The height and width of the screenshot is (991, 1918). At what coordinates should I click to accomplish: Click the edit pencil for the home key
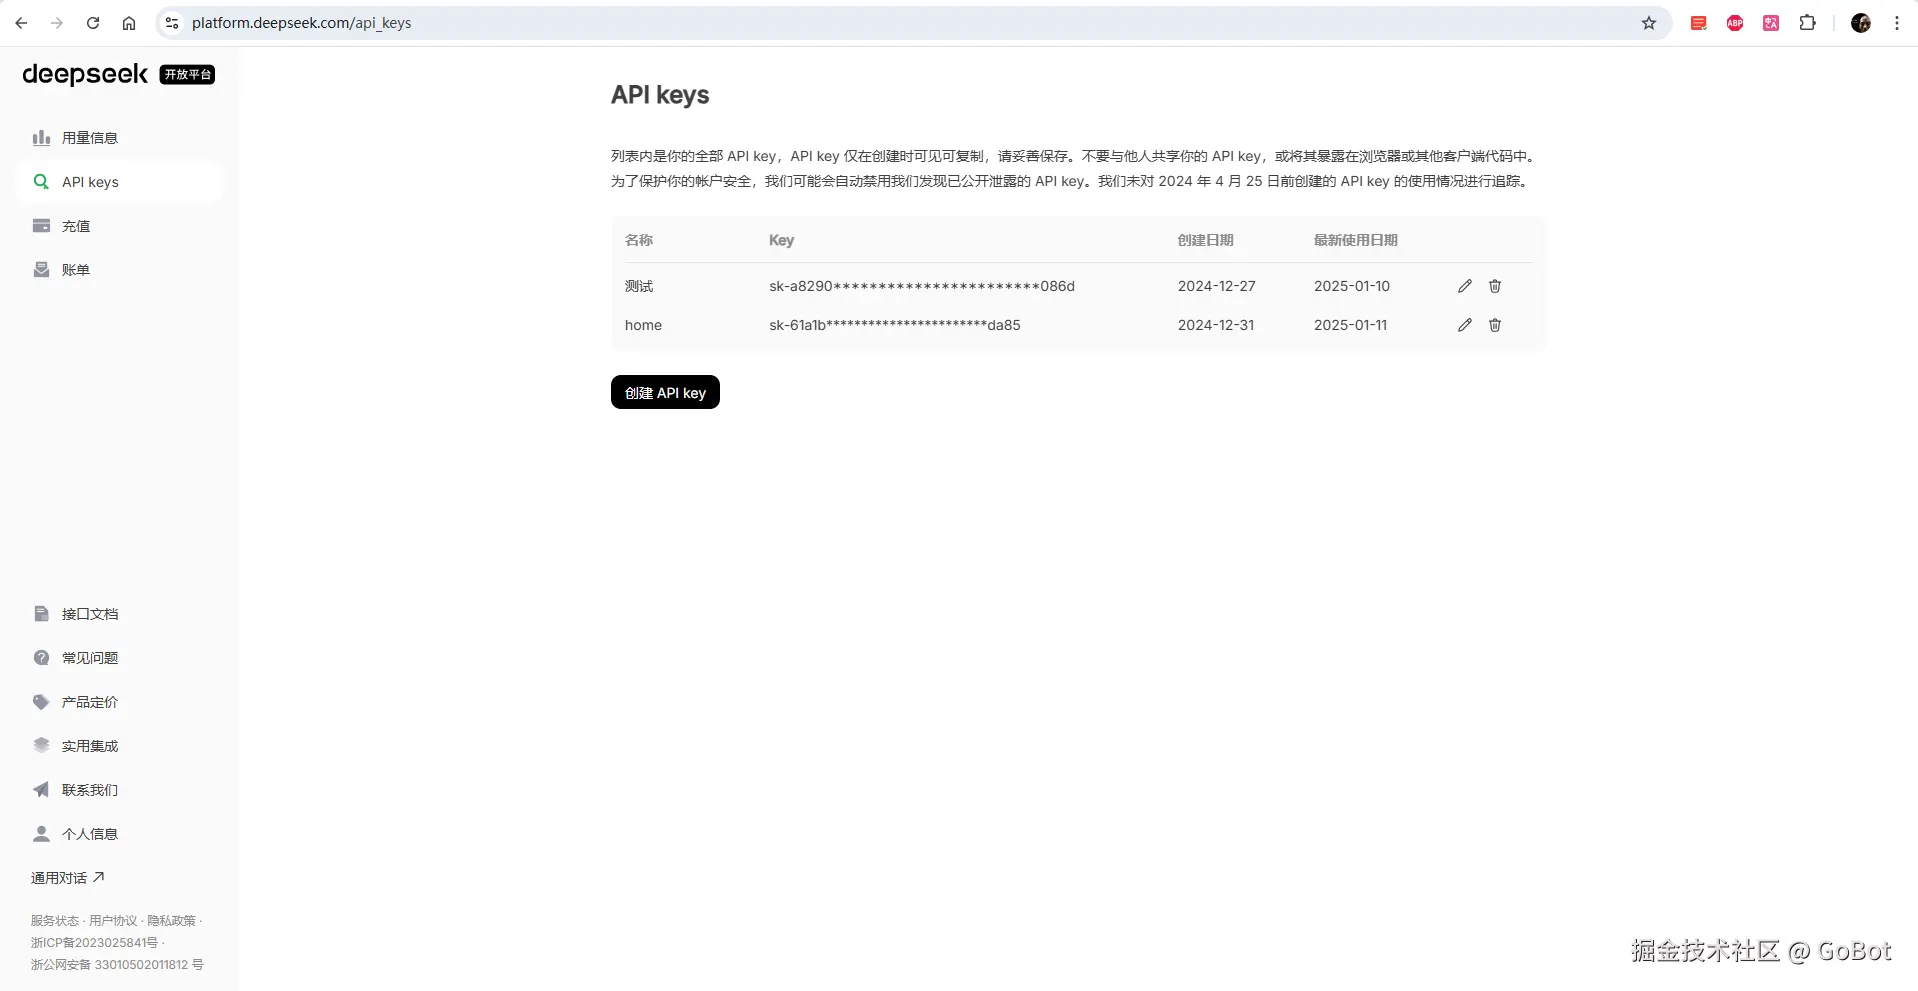[1465, 325]
